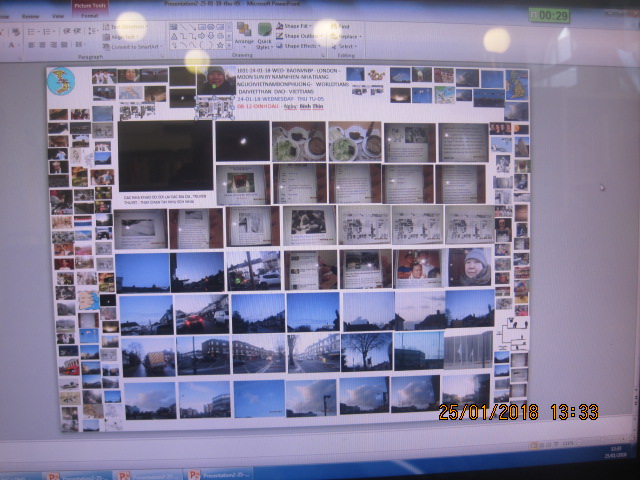This screenshot has width=640, height=480.
Task: Choose the Left Brace shape
Action: point(202,45)
